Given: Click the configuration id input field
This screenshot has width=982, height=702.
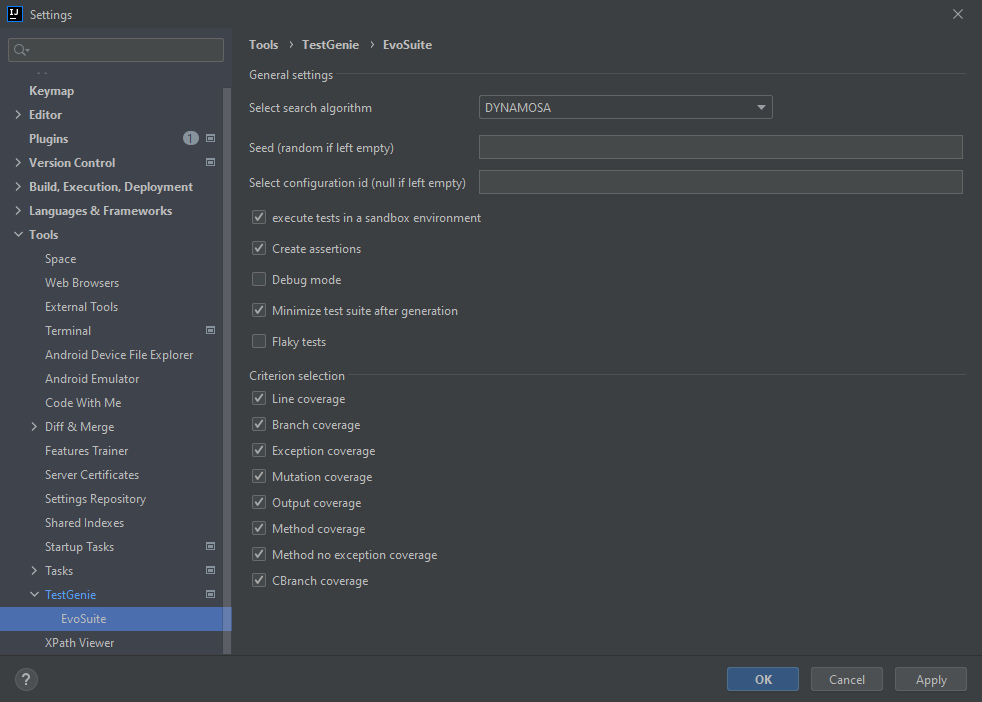Looking at the screenshot, I should point(720,182).
